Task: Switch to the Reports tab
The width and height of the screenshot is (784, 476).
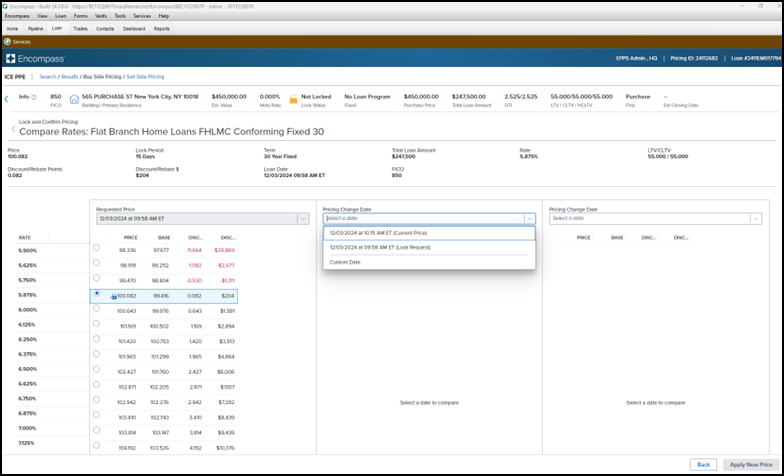Action: tap(162, 28)
